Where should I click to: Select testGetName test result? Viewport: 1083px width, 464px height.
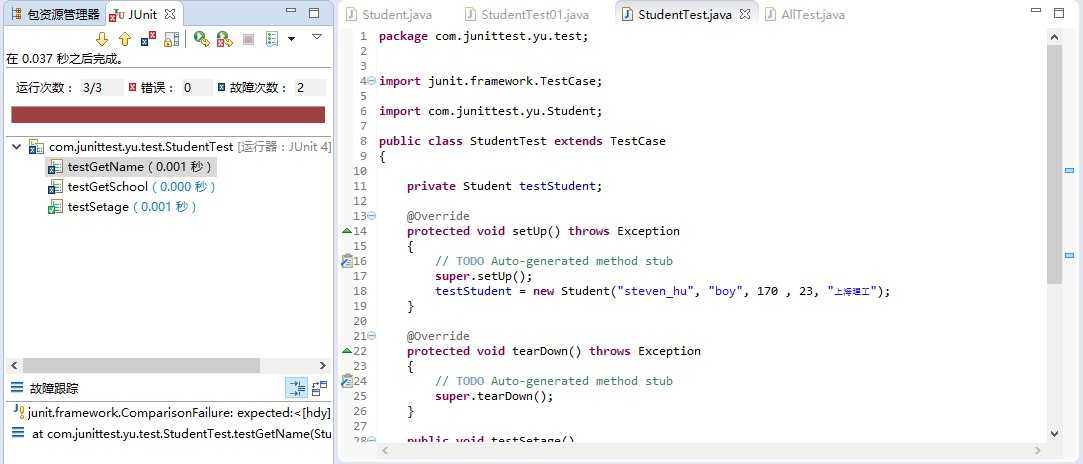tap(131, 166)
